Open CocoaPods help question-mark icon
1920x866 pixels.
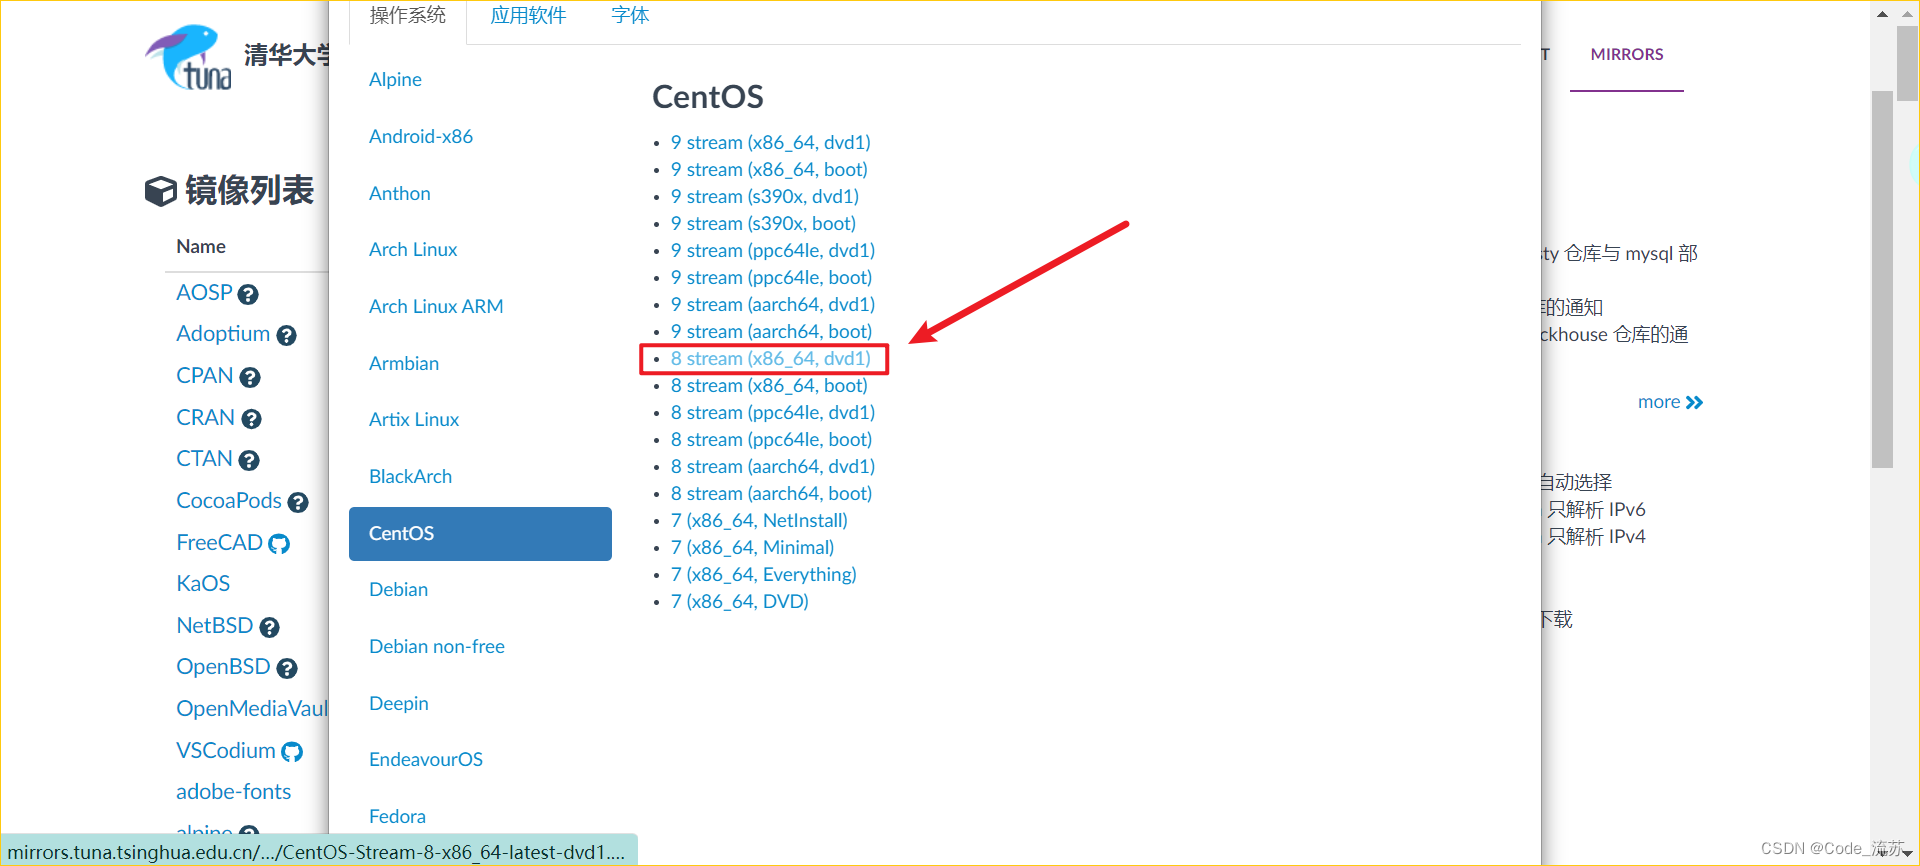pyautogui.click(x=298, y=502)
